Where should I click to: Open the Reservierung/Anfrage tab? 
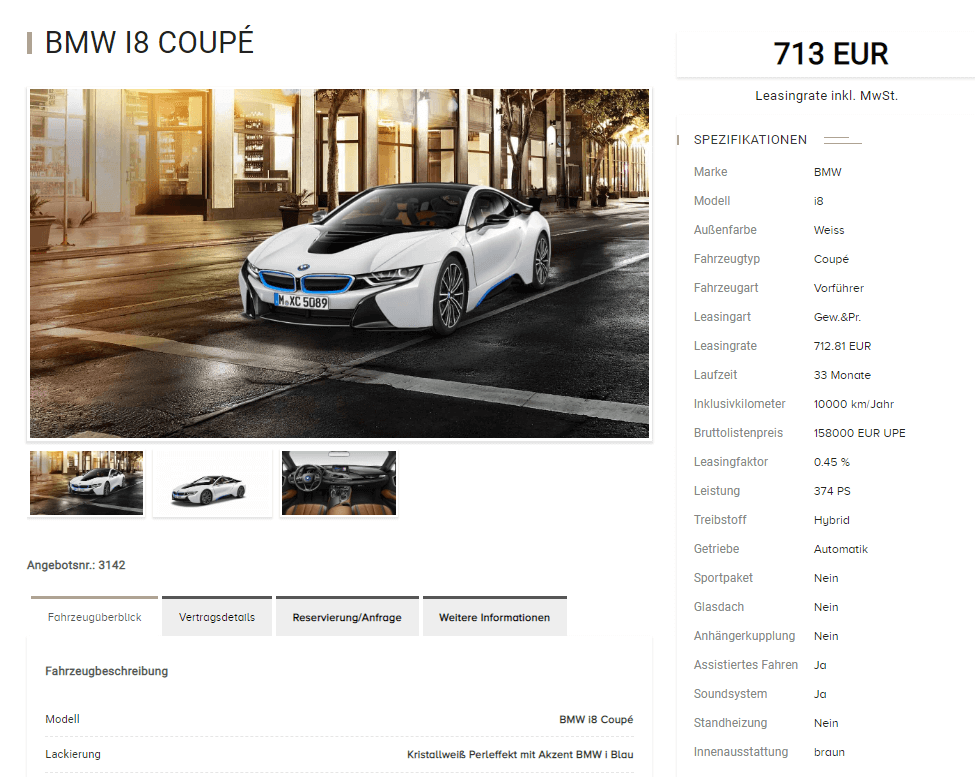(347, 617)
